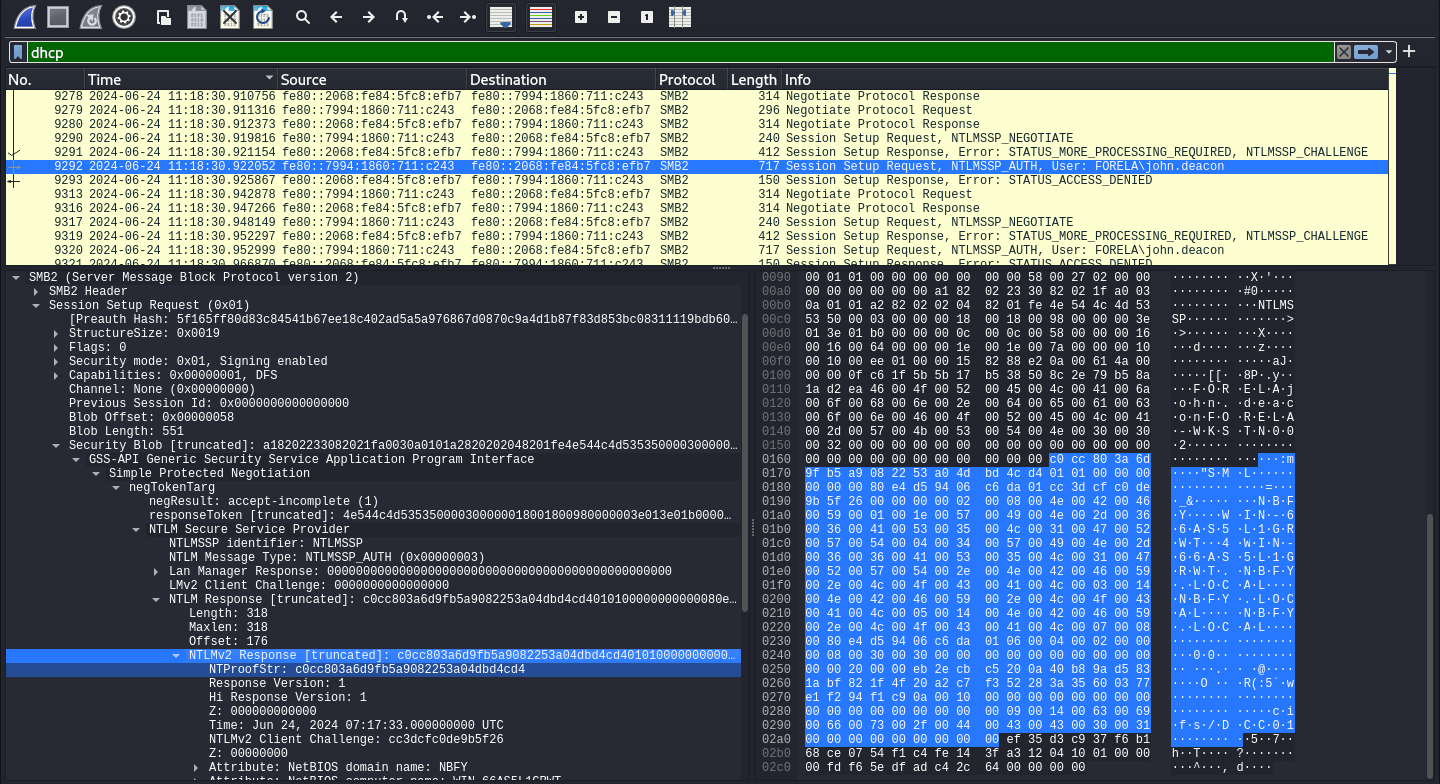Collapse the NTLMv2 Response node
This screenshot has width=1440, height=784.
[x=177, y=655]
